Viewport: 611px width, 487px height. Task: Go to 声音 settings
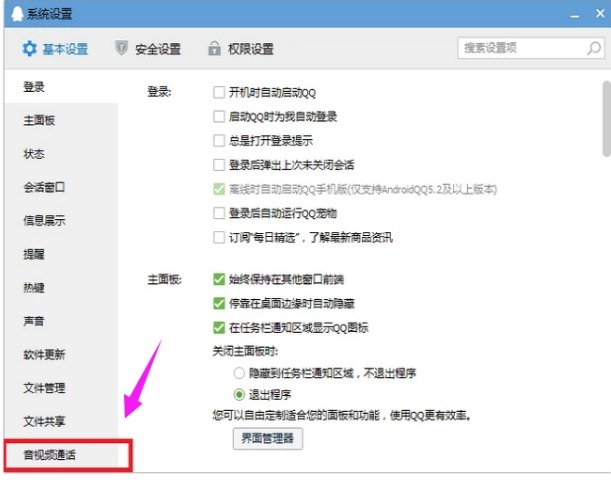click(61, 321)
